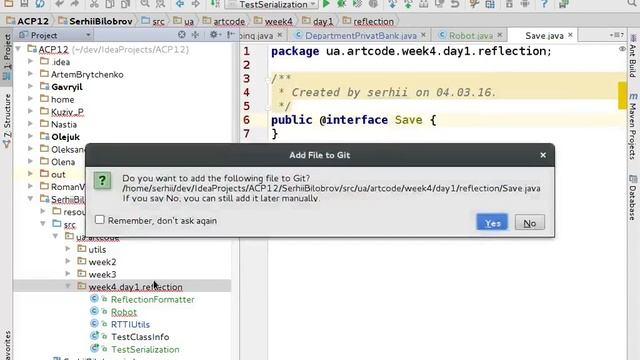Navigate back with the blue left arrow
The width and height of the screenshot is (640, 360).
tap(180, 4)
